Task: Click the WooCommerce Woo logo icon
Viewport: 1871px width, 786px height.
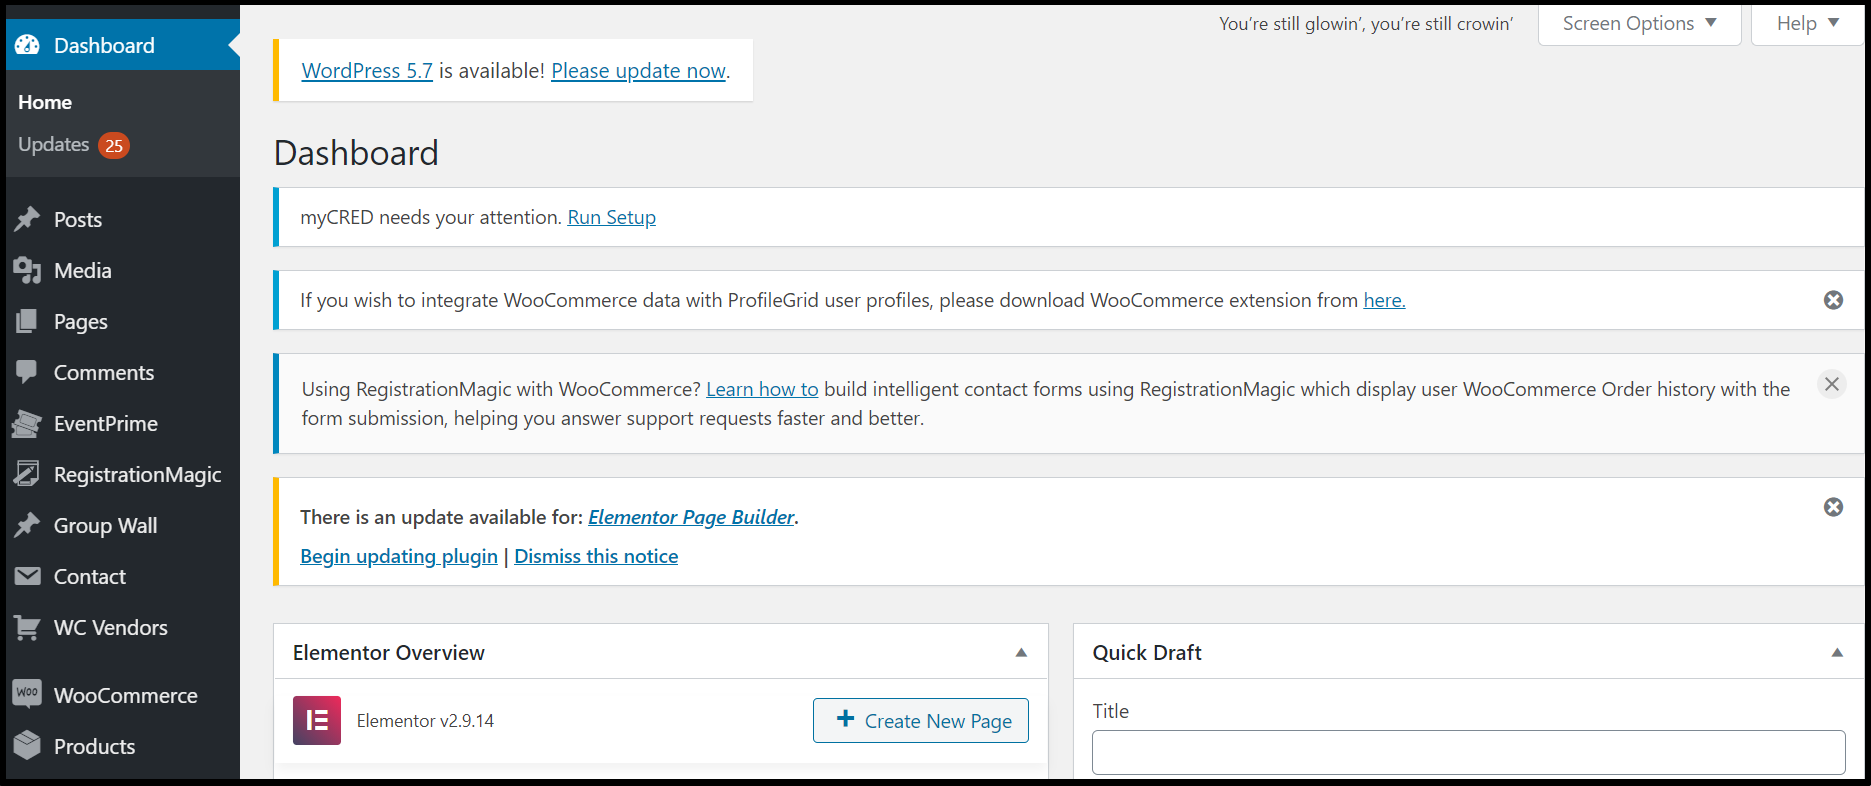Action: click(x=28, y=694)
